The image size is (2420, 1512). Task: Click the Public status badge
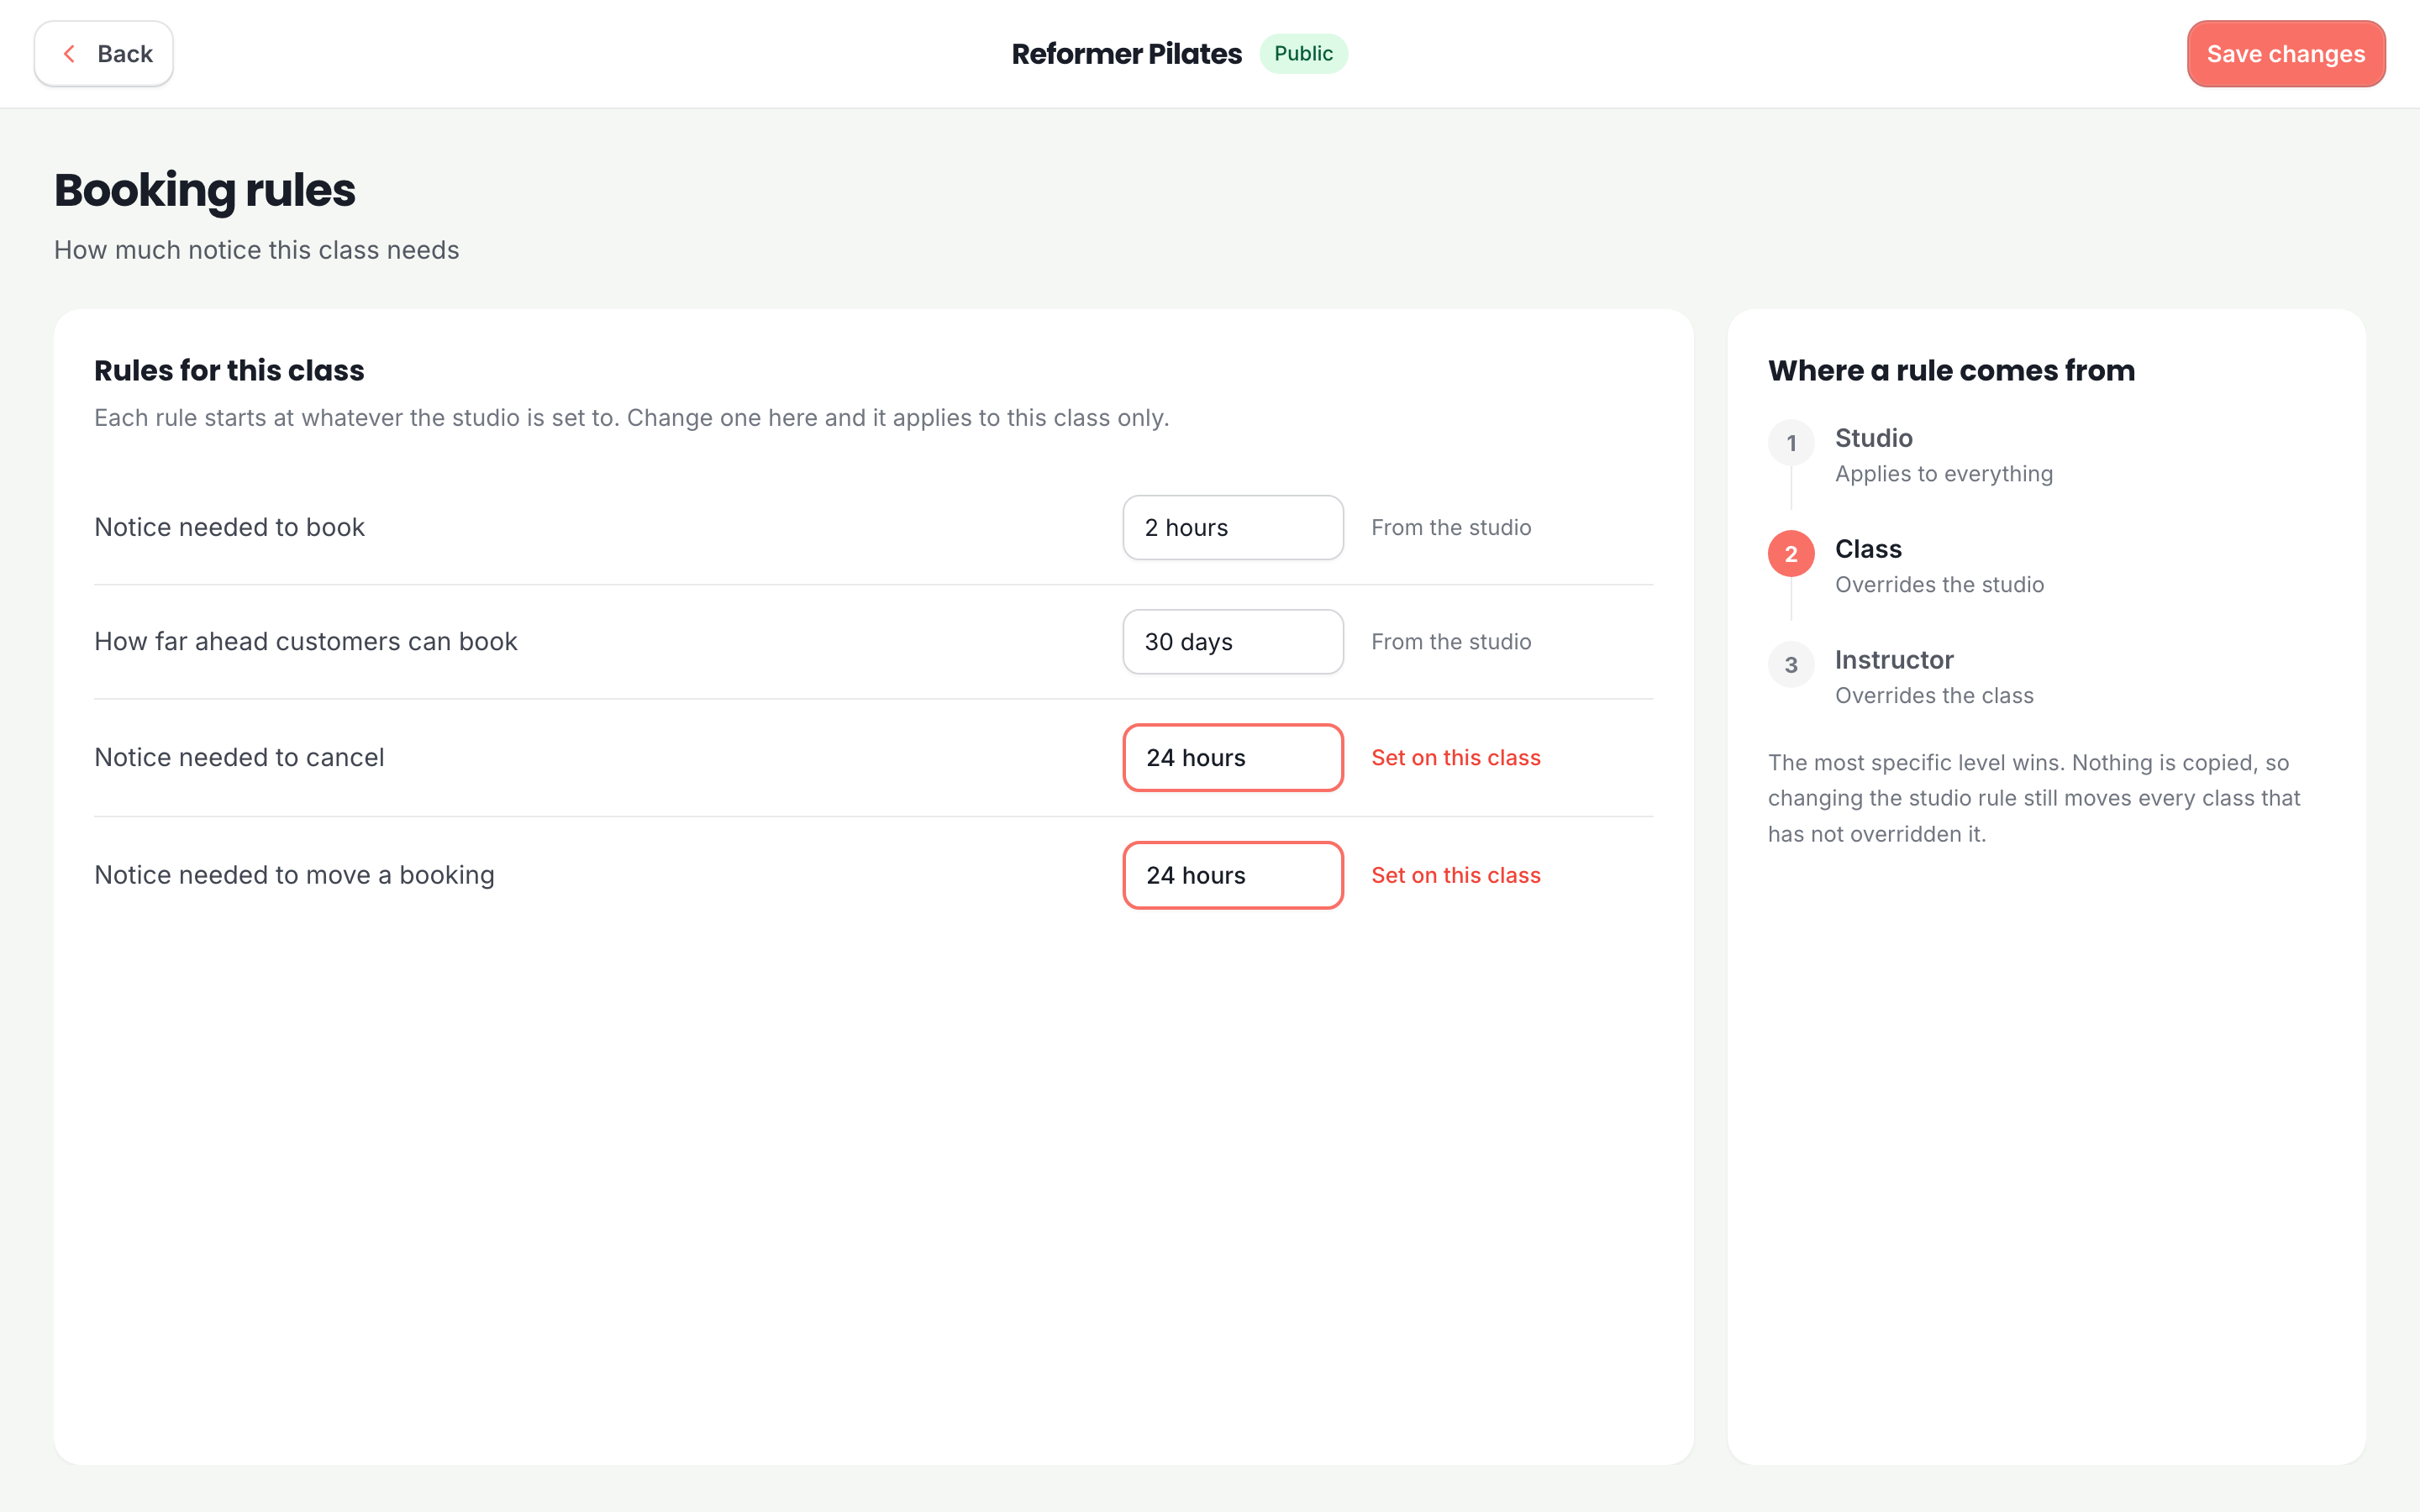(x=1303, y=54)
